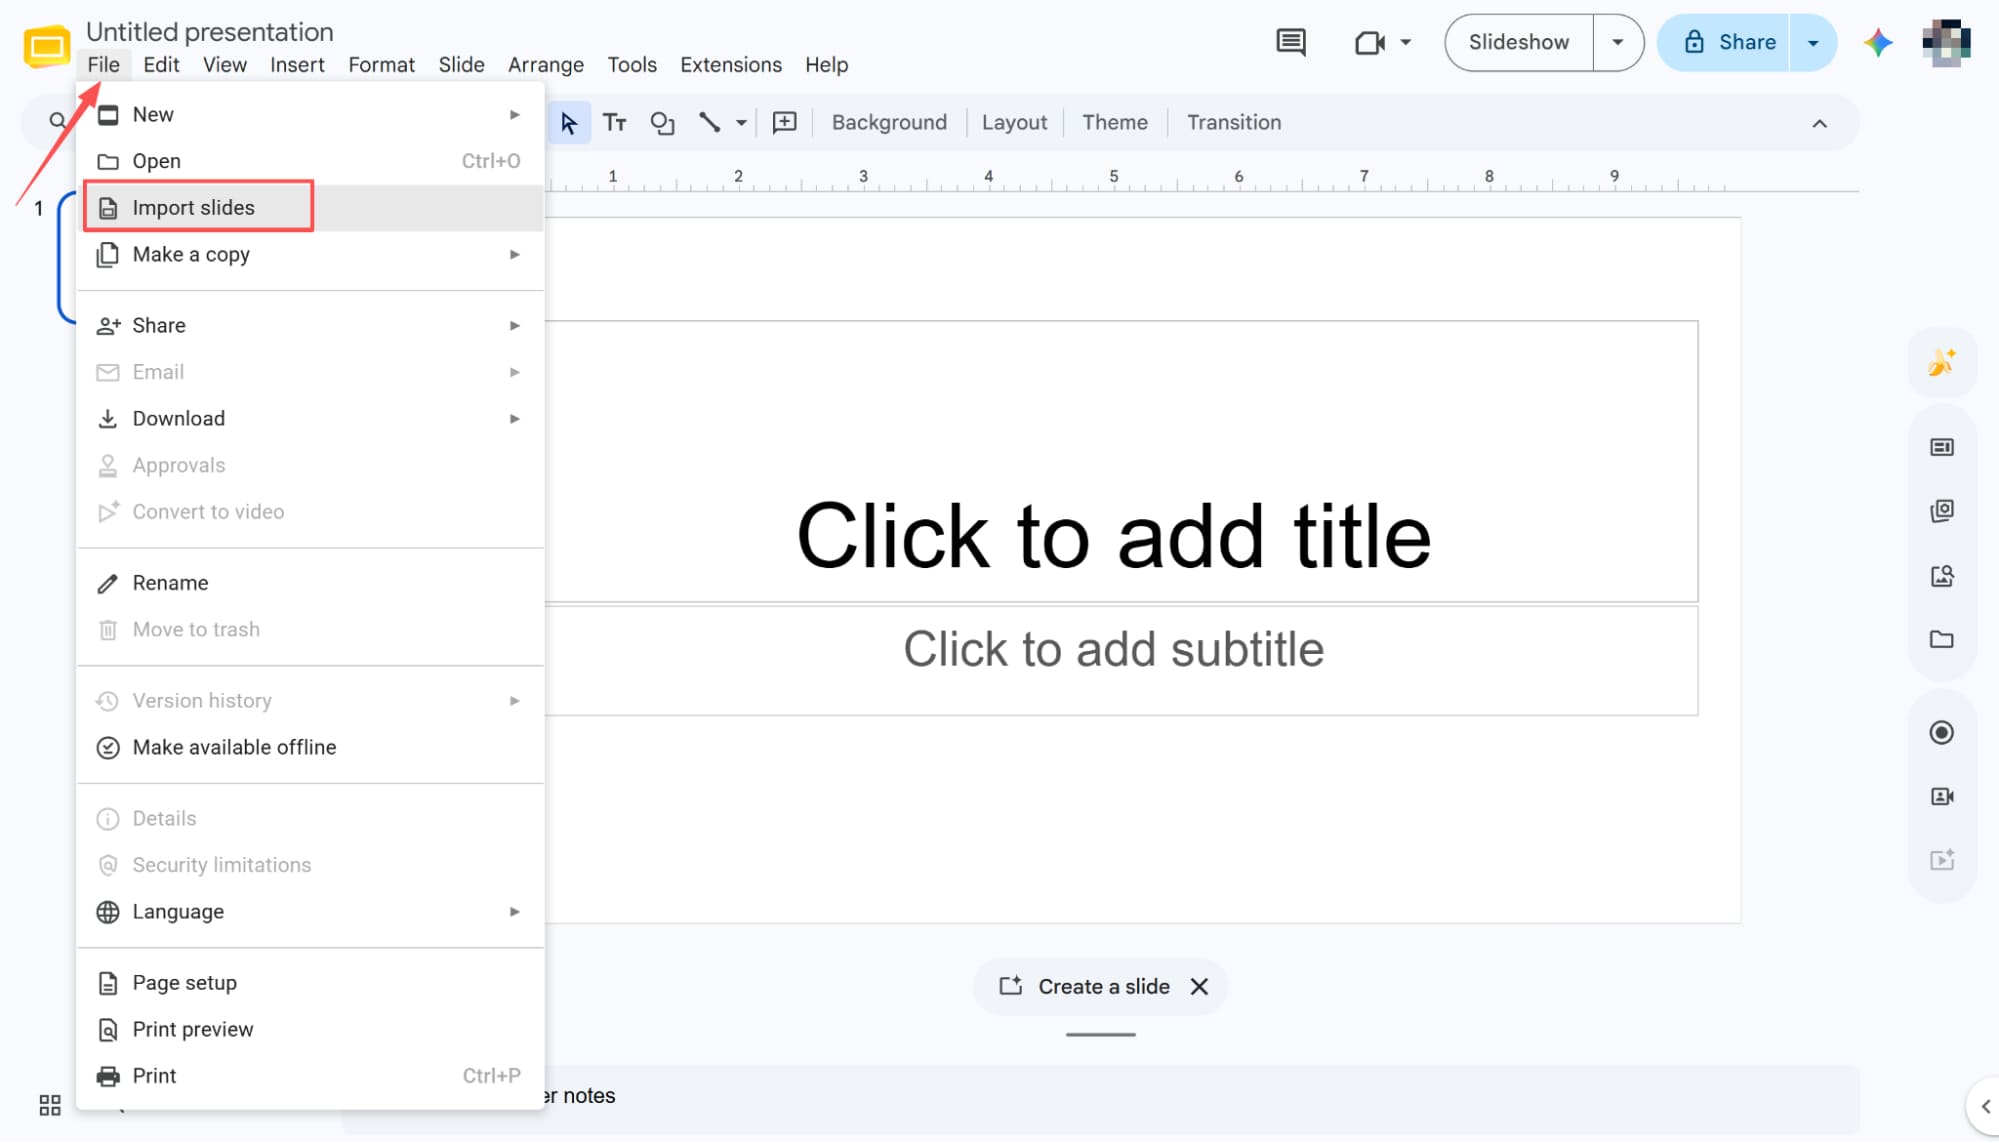
Task: Expand the Share submenu in File menu
Action: coord(514,325)
